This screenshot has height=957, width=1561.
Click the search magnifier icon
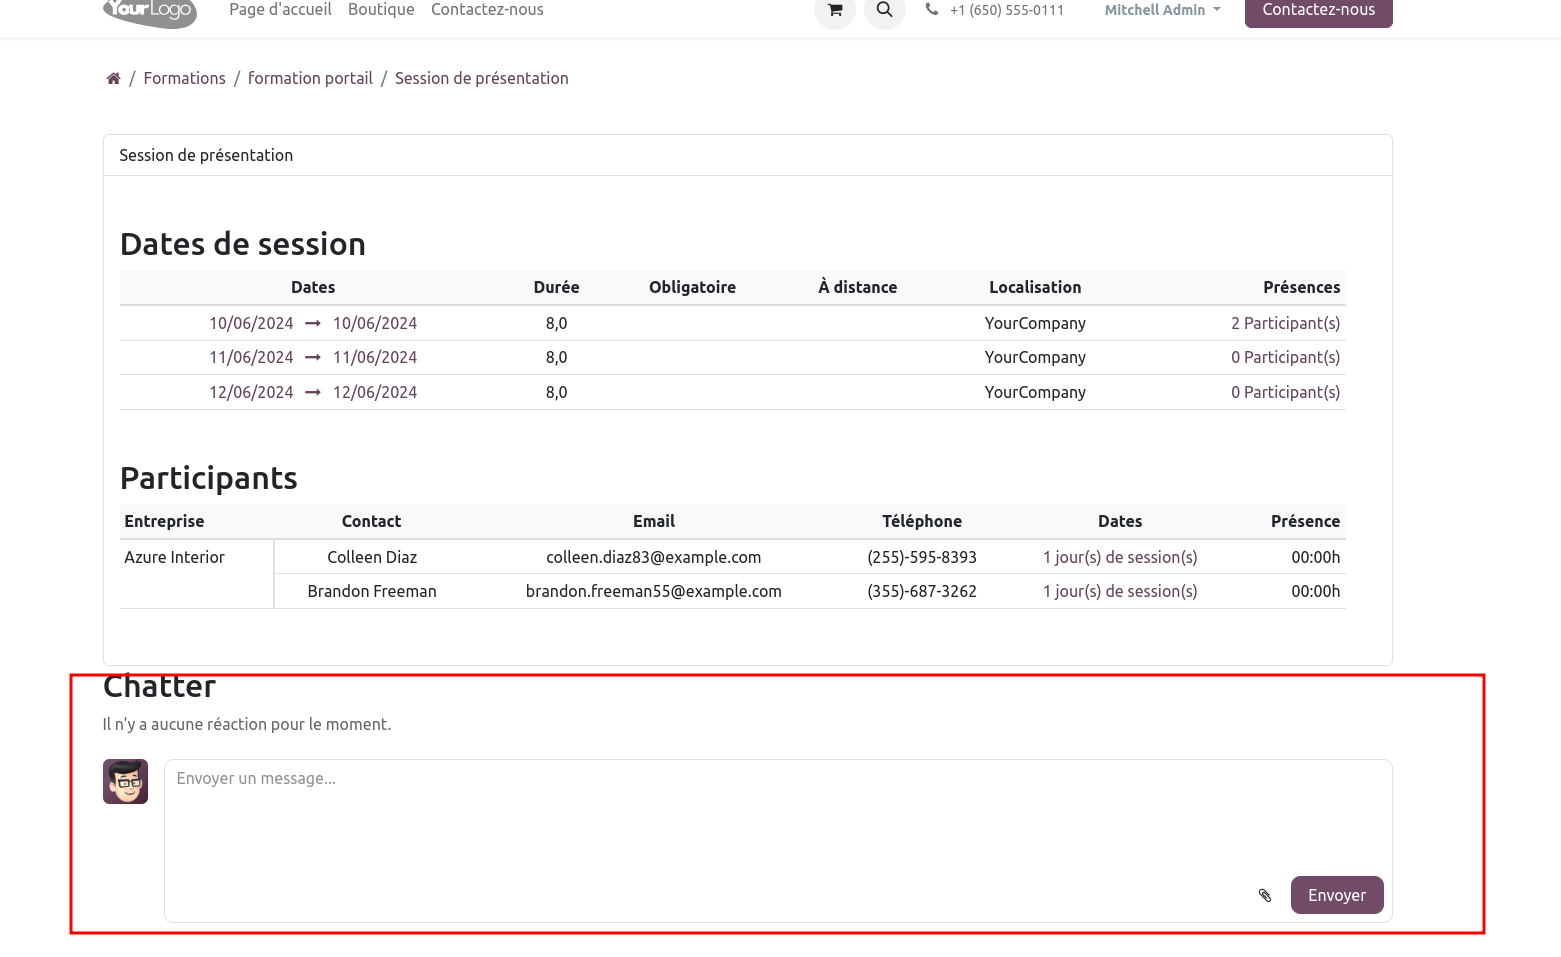tap(884, 10)
